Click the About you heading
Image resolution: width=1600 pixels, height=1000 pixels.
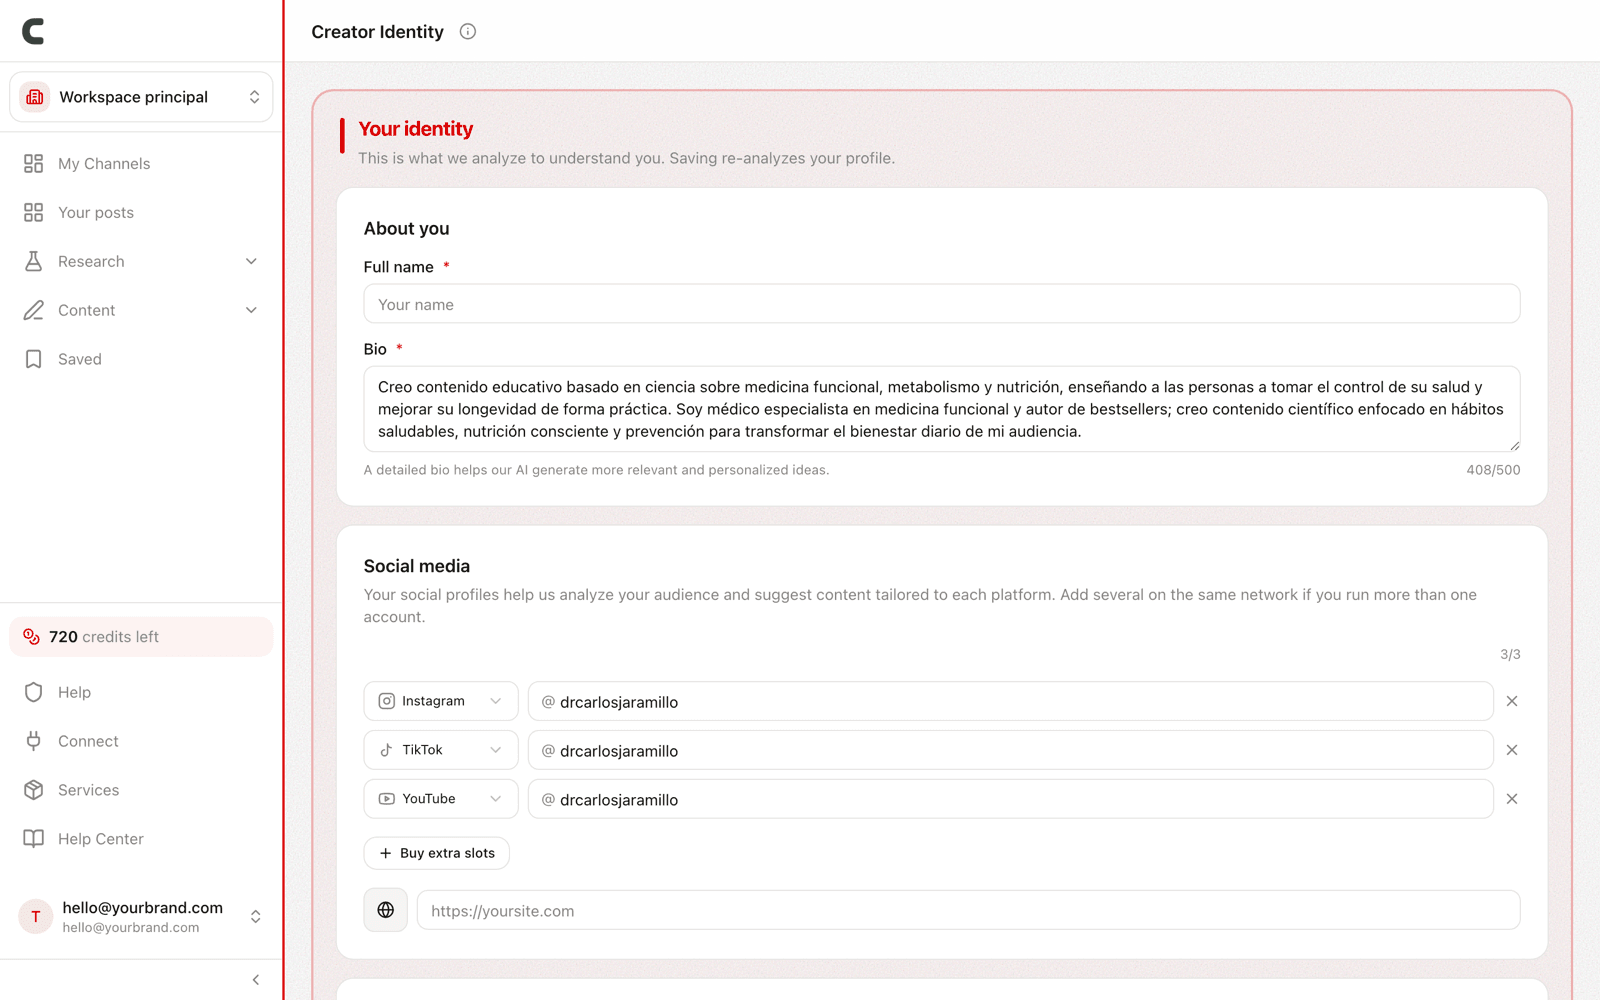click(407, 228)
